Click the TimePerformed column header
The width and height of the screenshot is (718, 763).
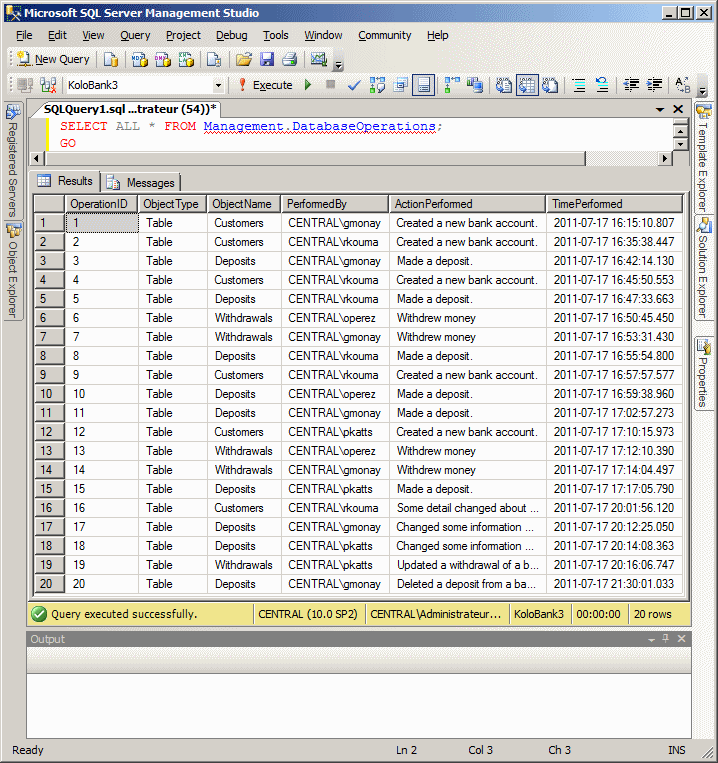point(614,204)
